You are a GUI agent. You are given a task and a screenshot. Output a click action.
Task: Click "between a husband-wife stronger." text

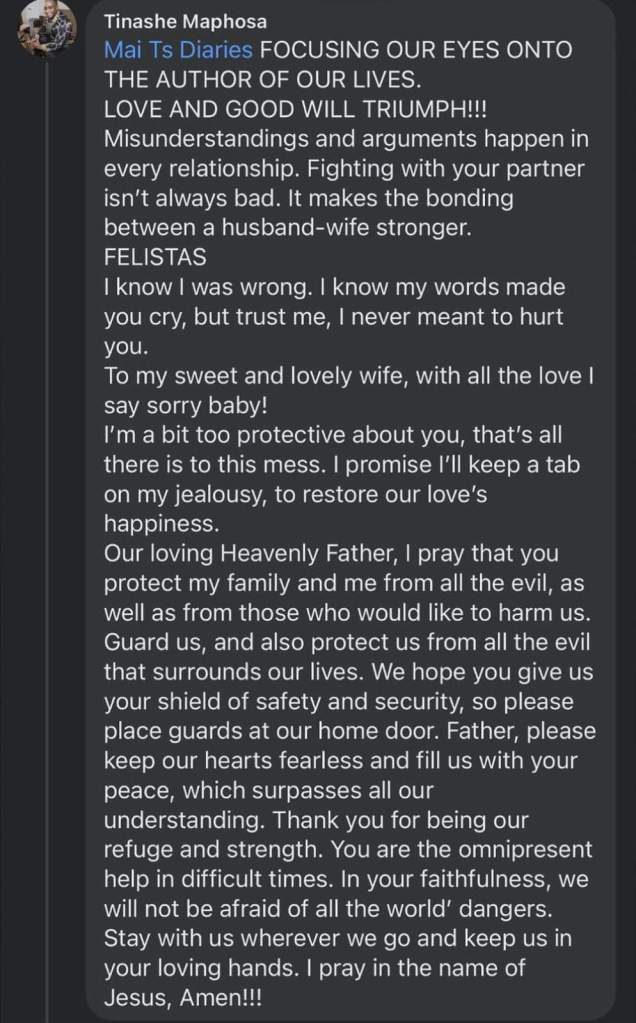[x=287, y=227]
